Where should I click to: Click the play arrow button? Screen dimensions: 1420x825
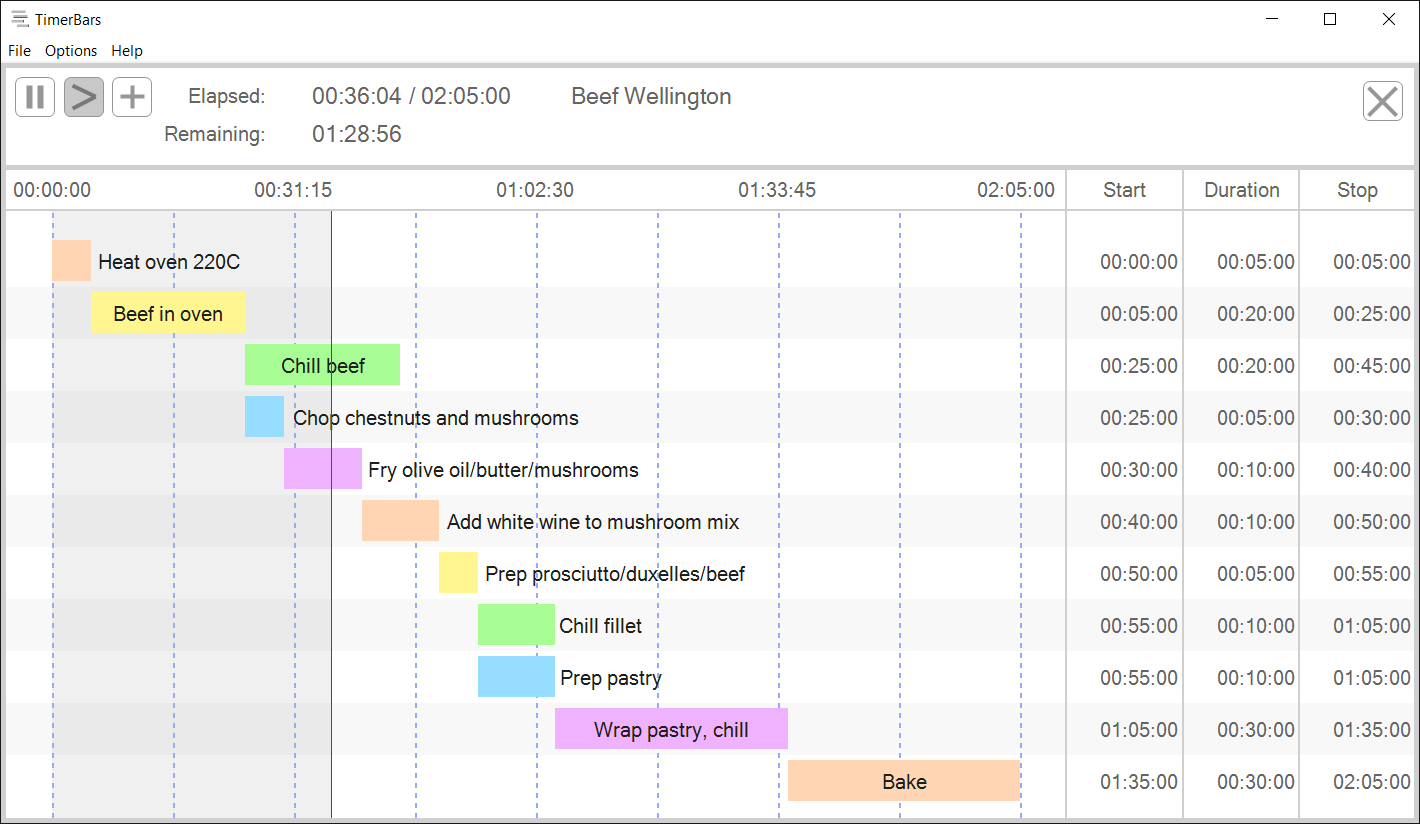pyautogui.click(x=84, y=97)
